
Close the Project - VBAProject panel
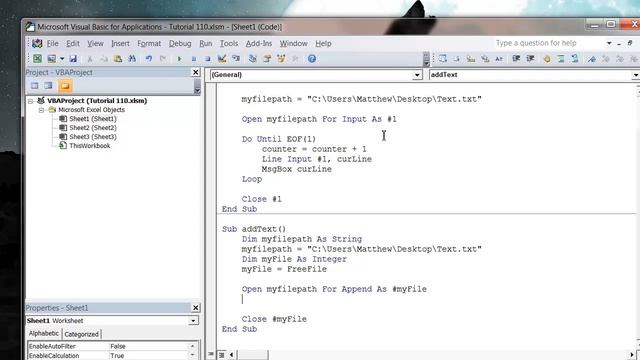196,72
